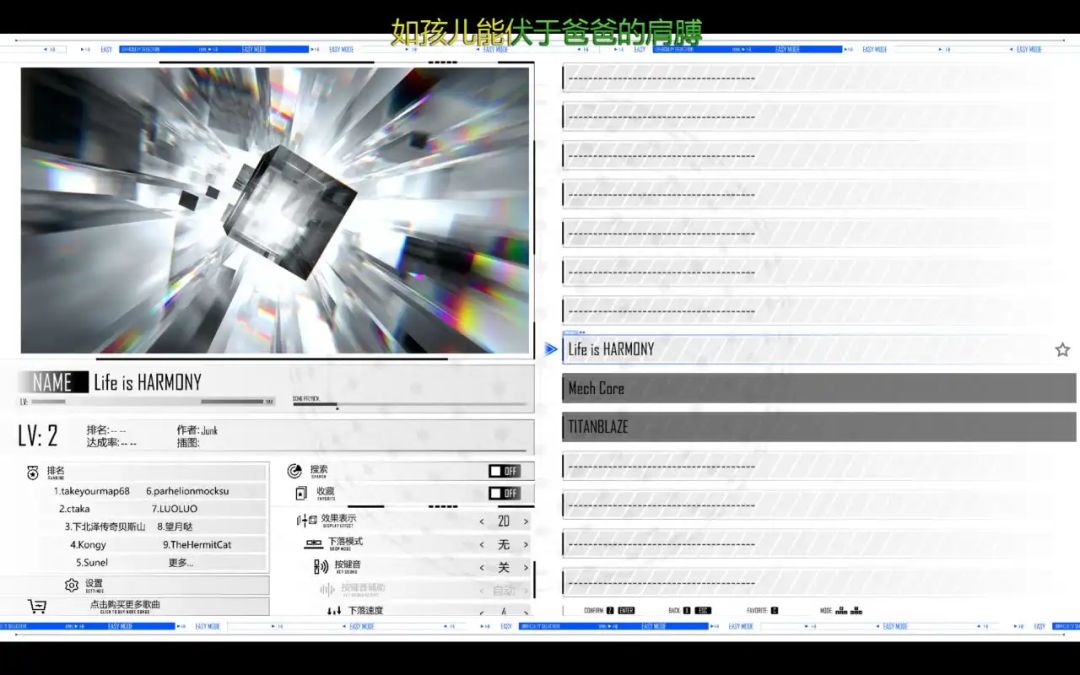
Task: Click the blue play arrow beside Life is HARMONY
Action: [551, 349]
